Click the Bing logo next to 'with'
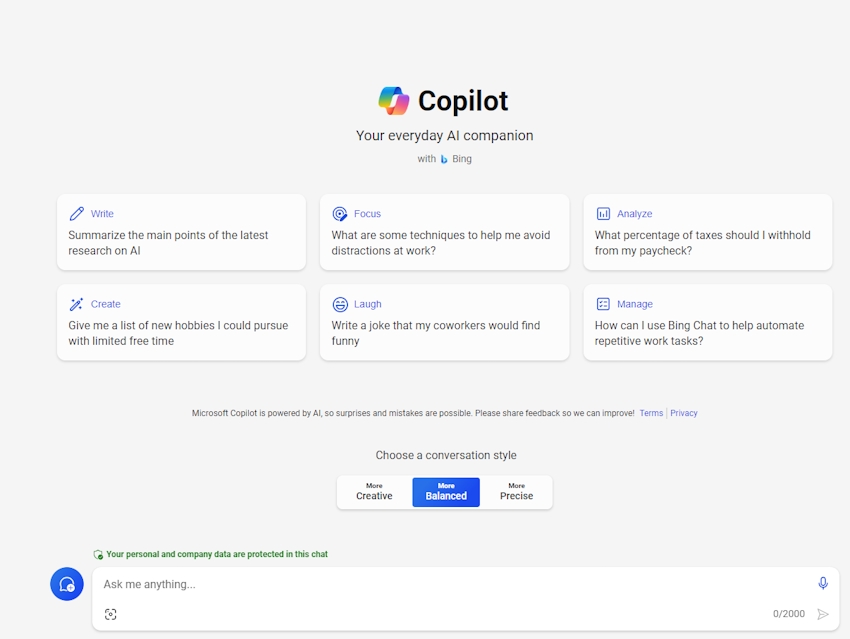This screenshot has height=639, width=850. [x=443, y=158]
